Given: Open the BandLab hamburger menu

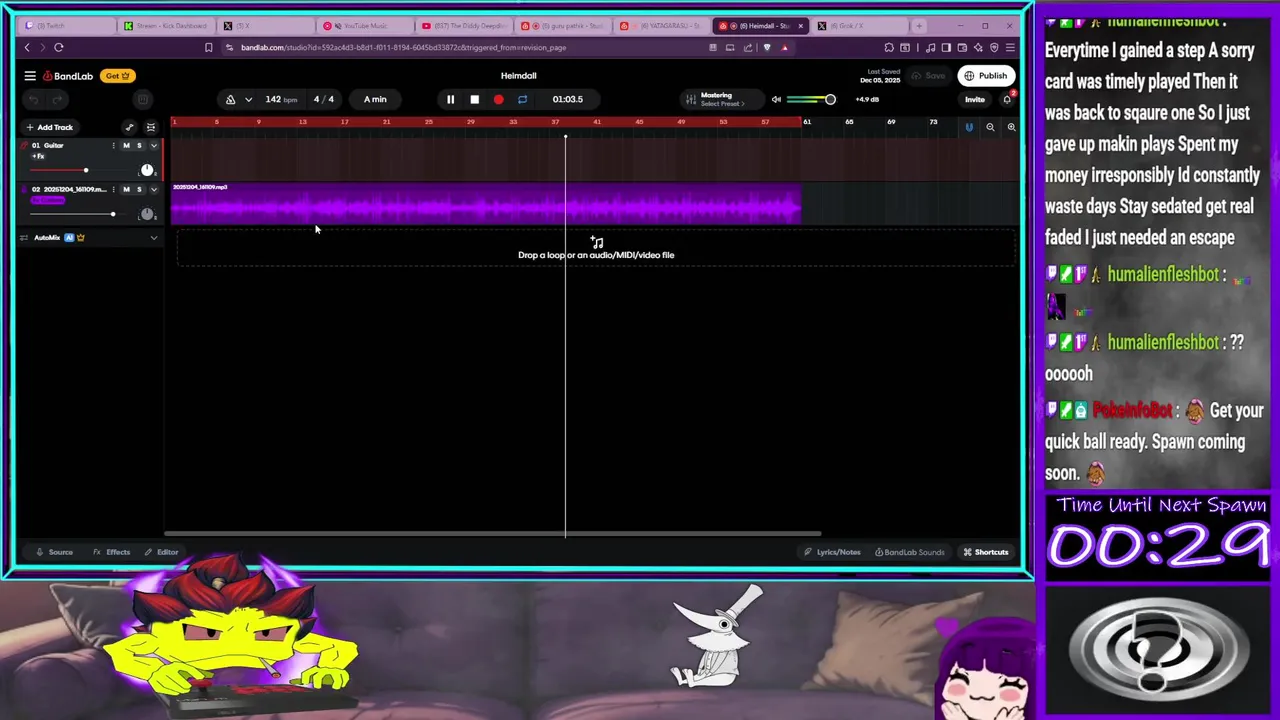Looking at the screenshot, I should [x=30, y=76].
